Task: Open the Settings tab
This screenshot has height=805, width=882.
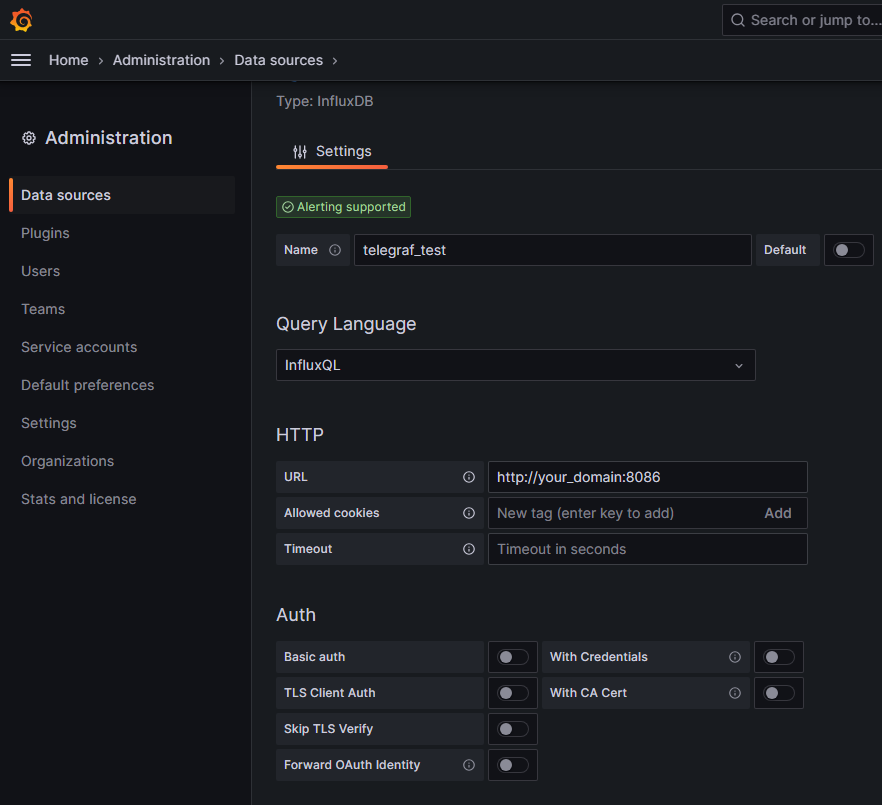Action: 332,151
